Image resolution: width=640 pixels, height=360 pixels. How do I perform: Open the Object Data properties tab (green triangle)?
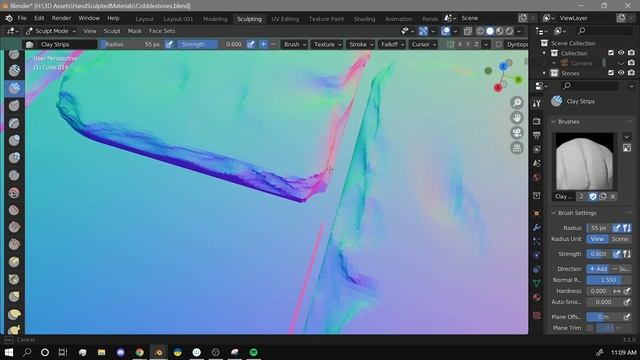[x=537, y=283]
